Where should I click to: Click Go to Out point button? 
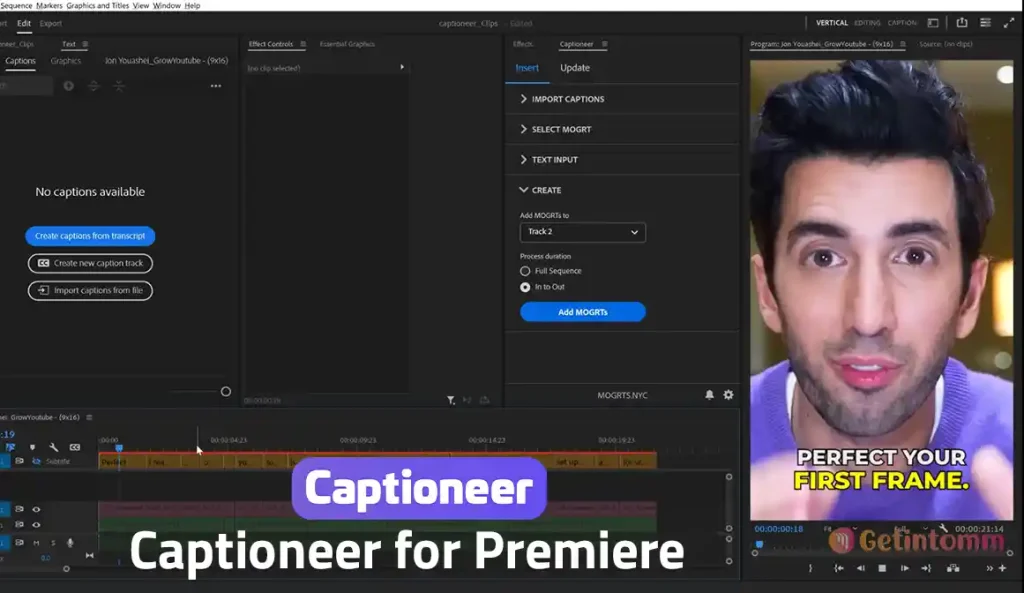coord(926,568)
